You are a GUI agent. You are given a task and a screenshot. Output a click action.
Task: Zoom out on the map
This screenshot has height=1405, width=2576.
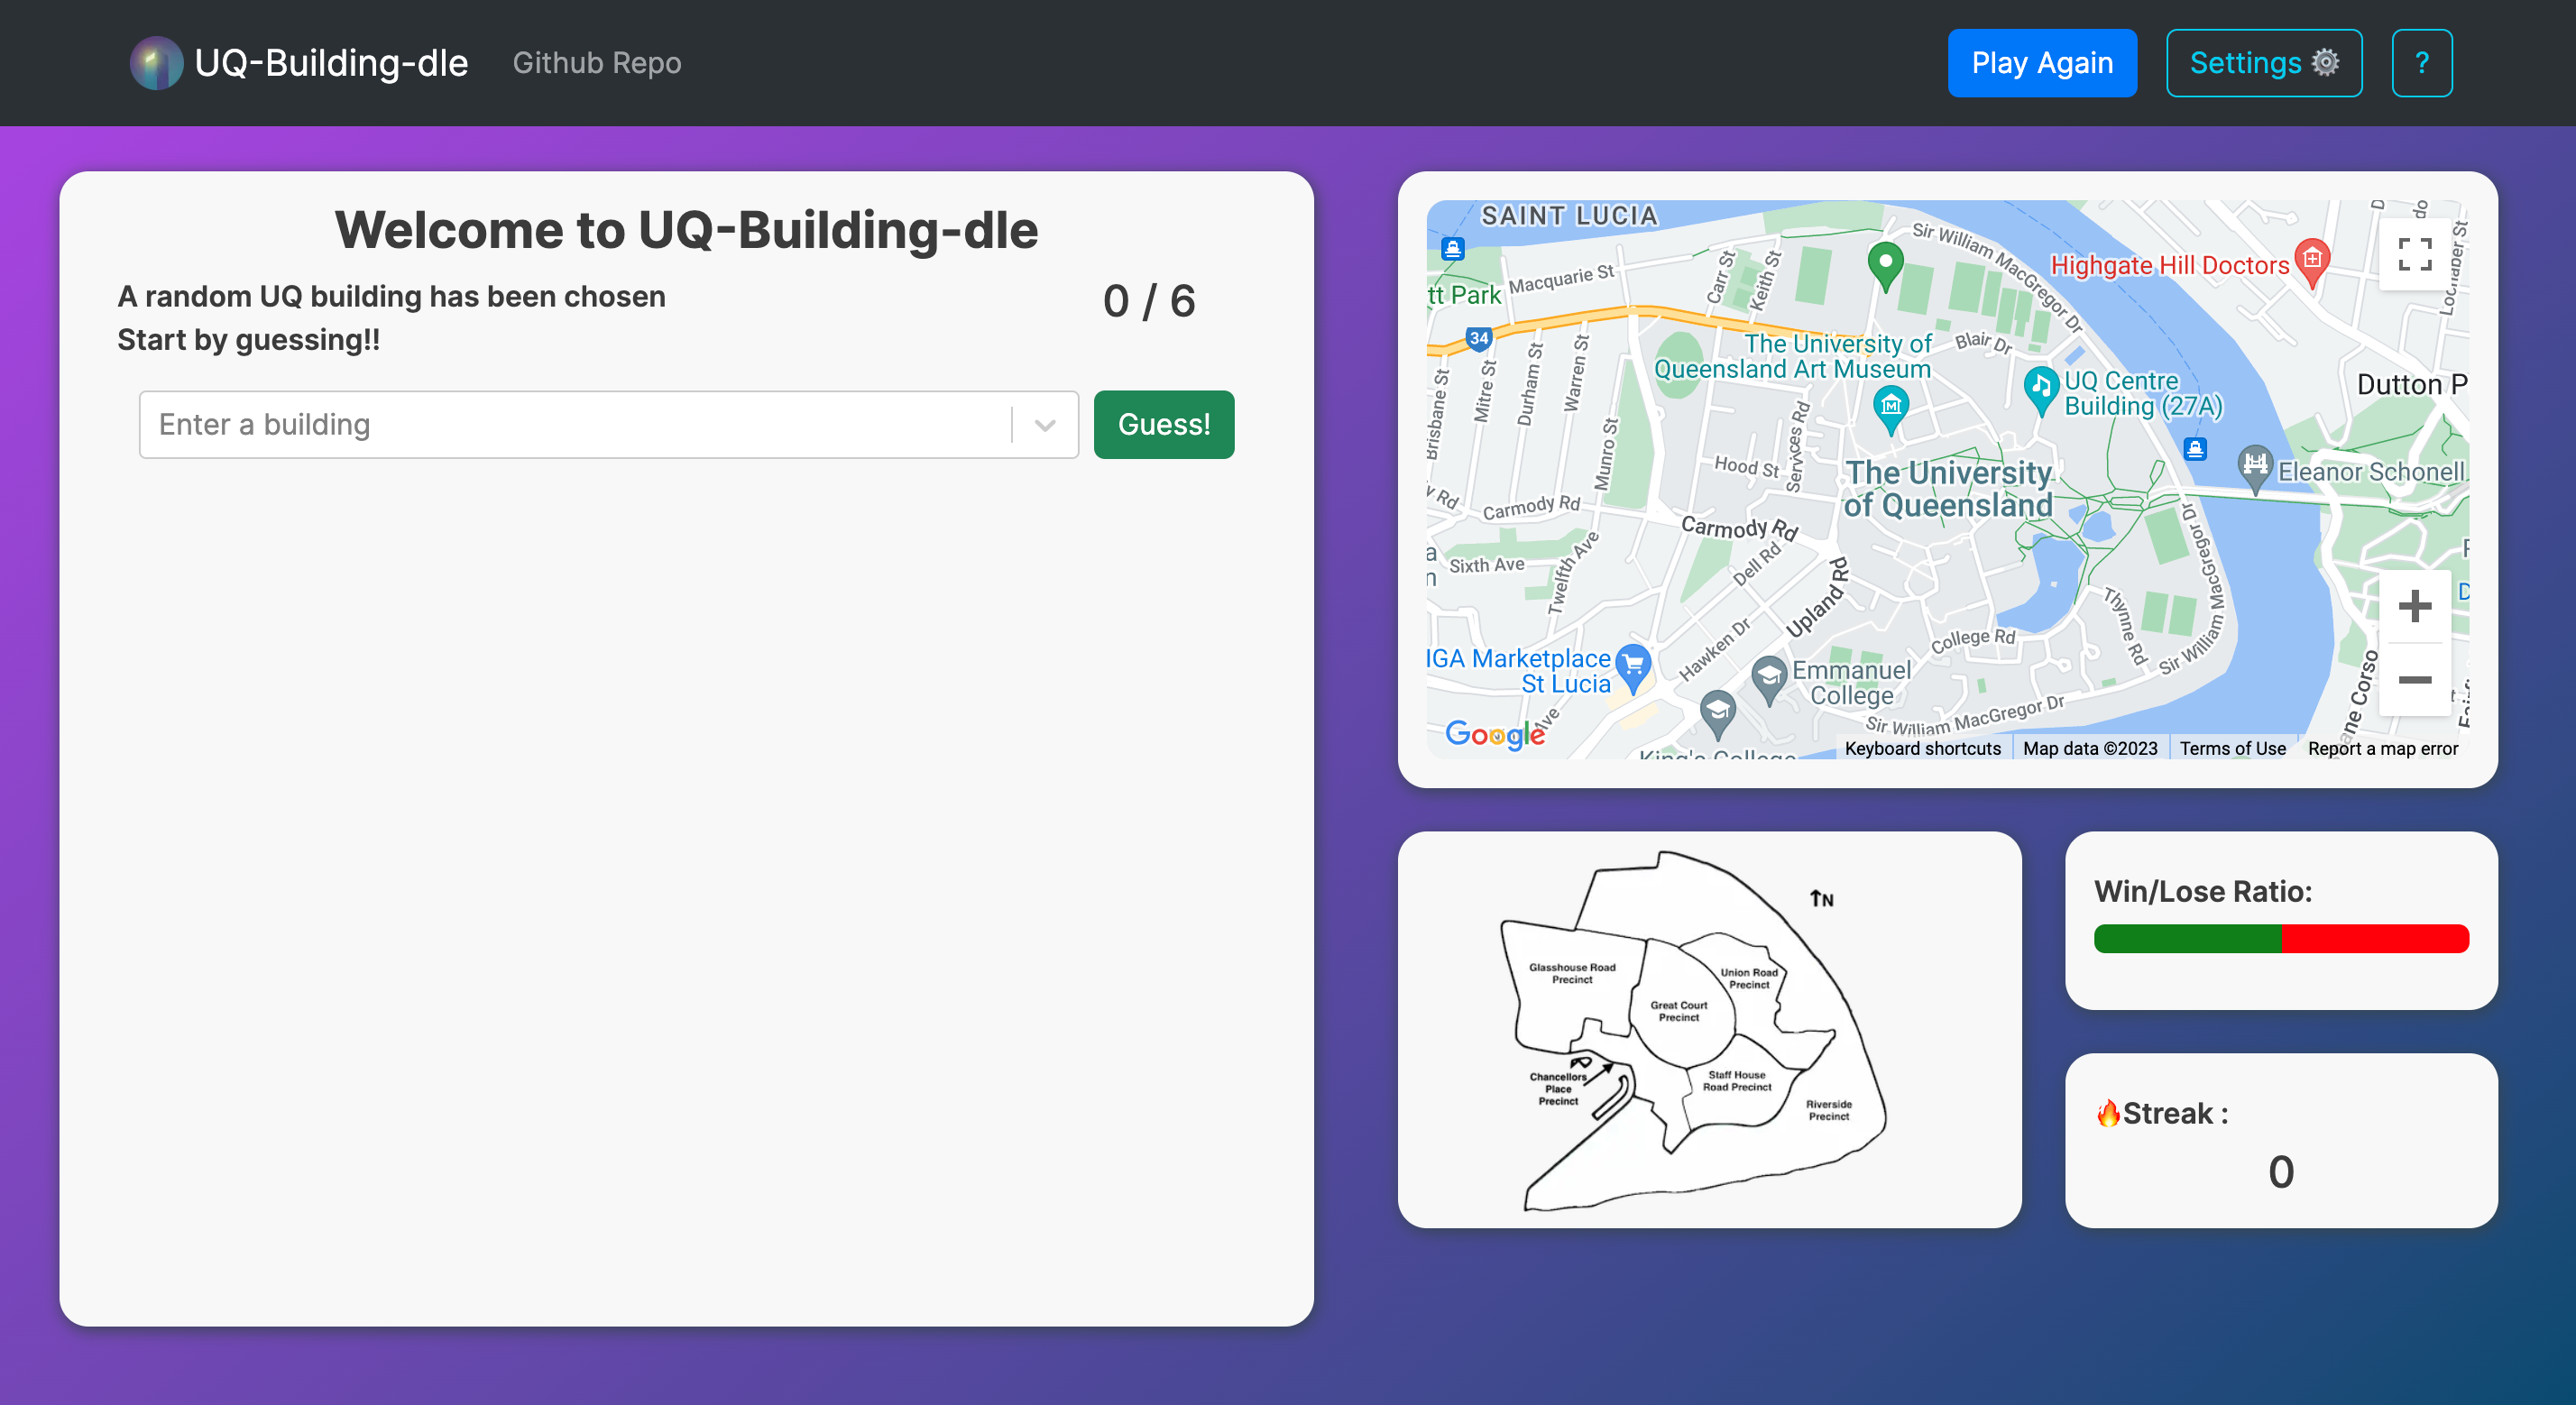point(2414,680)
